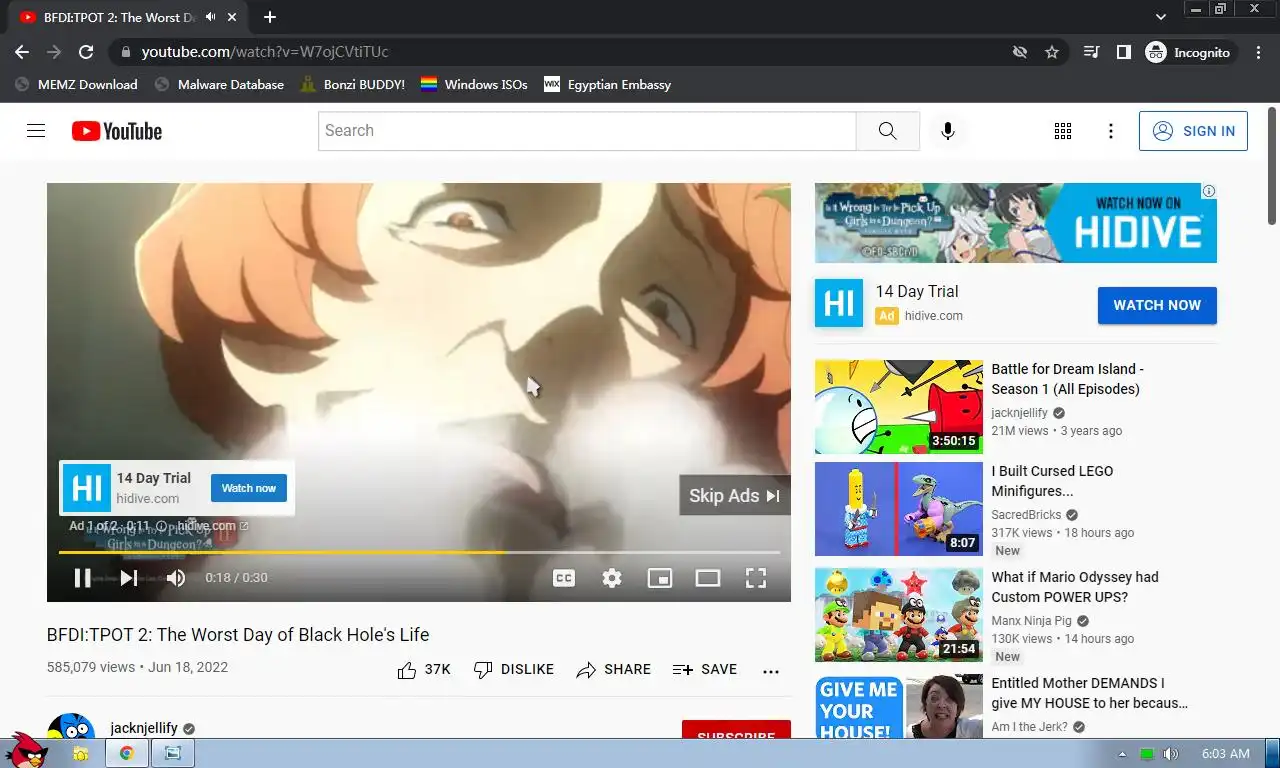Screen dimensions: 1280x768
Task: Seek along the yellow ad progress bar
Action: (x=419, y=552)
